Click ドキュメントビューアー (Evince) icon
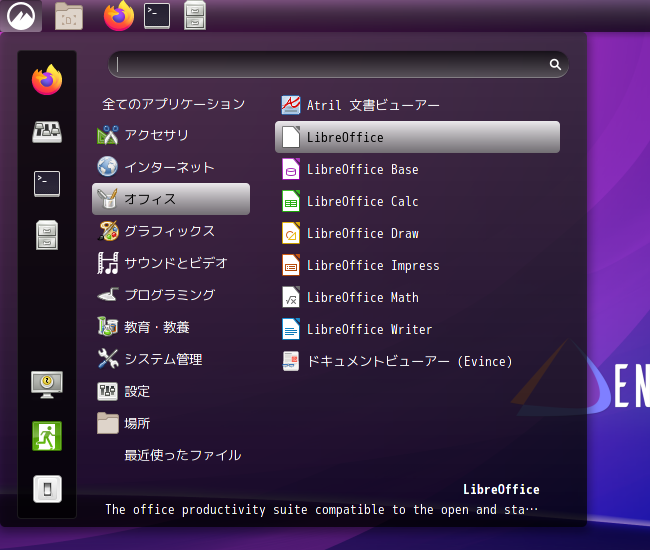Viewport: 650px width, 550px height. 291,361
